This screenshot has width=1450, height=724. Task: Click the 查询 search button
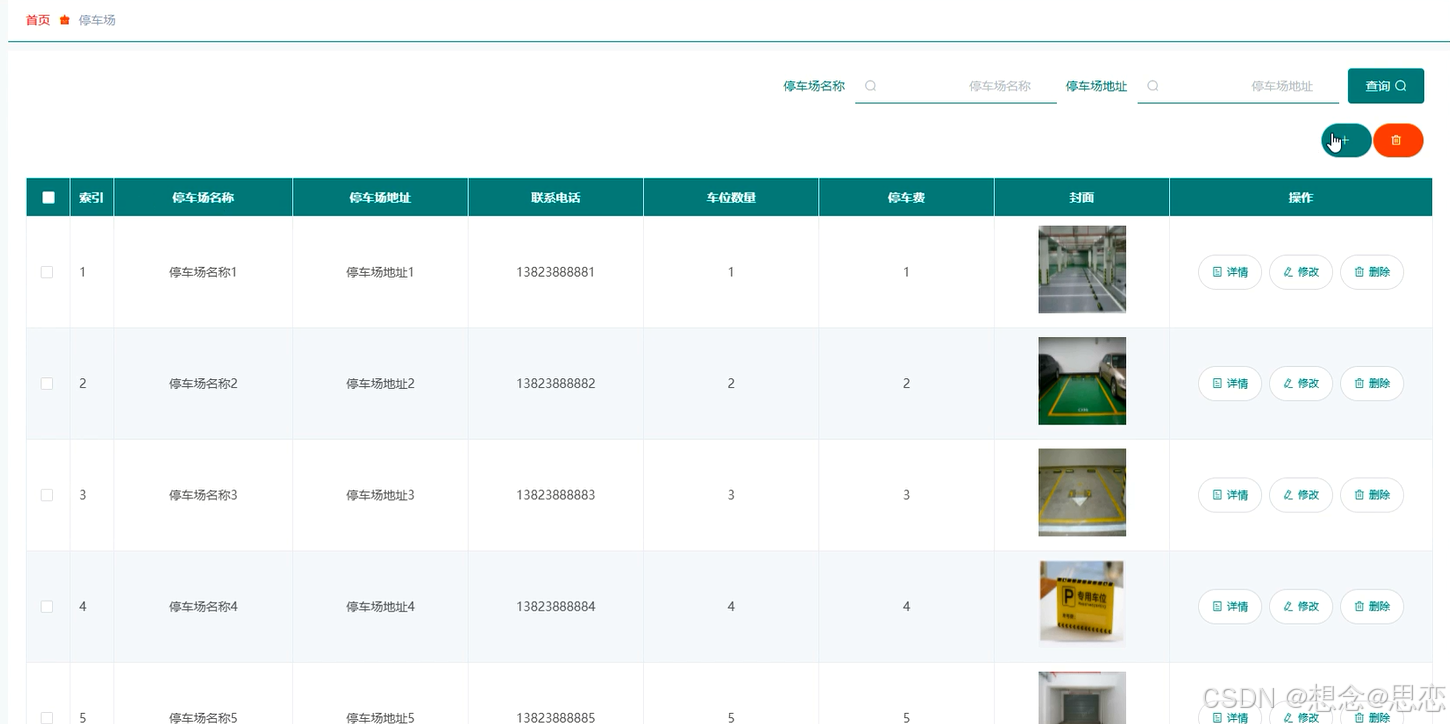pos(1386,86)
